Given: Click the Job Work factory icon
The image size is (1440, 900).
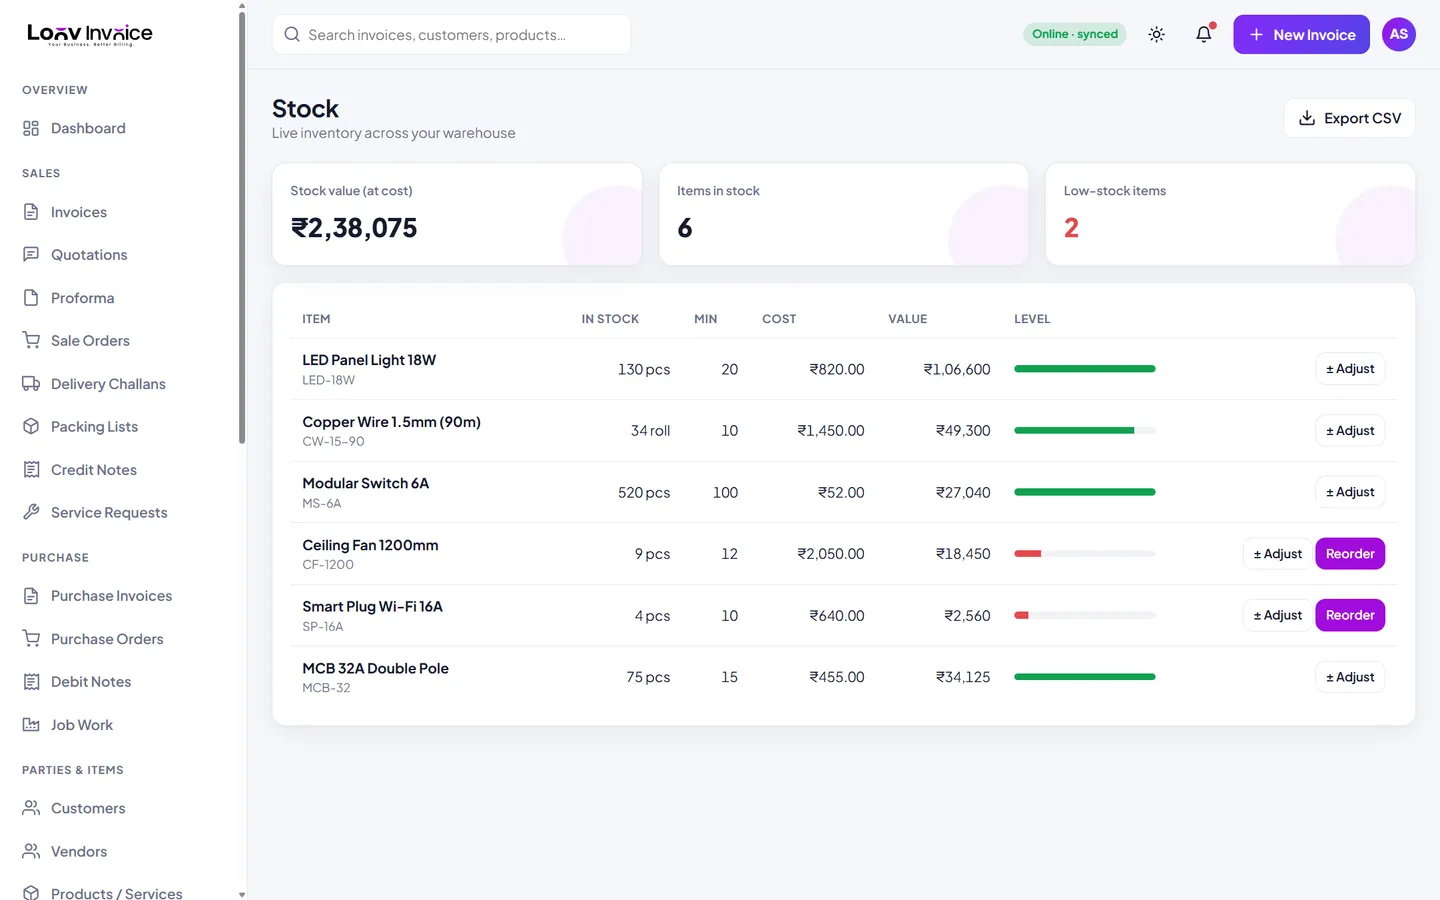Looking at the screenshot, I should click(x=31, y=725).
